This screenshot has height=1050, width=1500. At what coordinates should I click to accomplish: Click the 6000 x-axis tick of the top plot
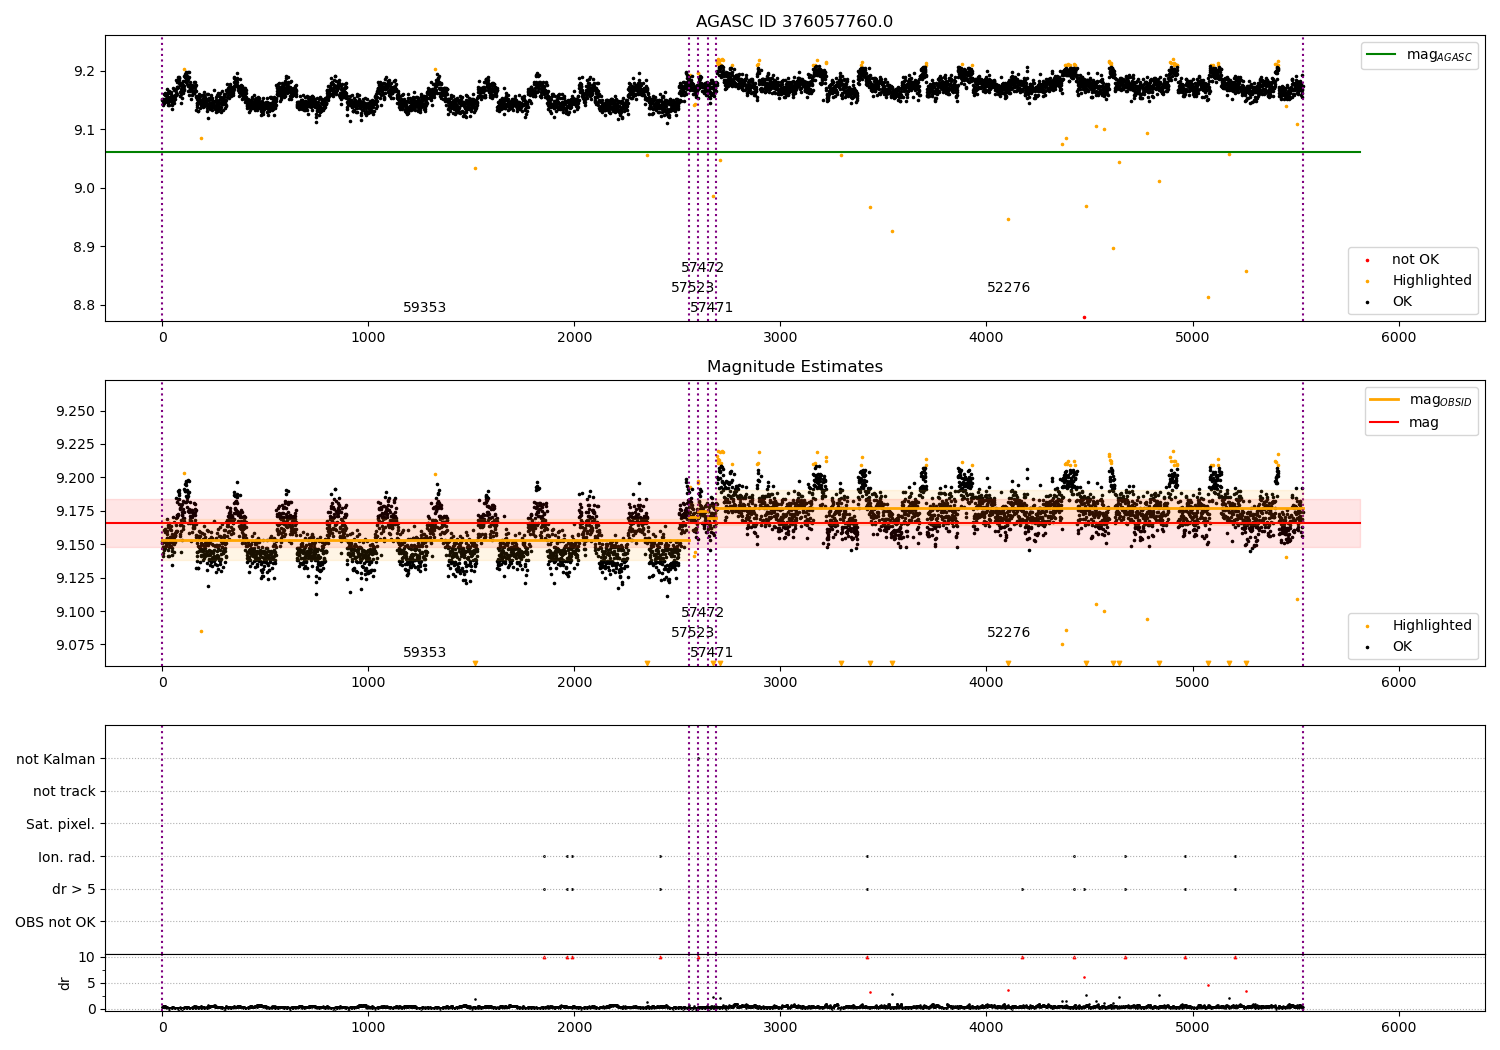tap(1399, 338)
